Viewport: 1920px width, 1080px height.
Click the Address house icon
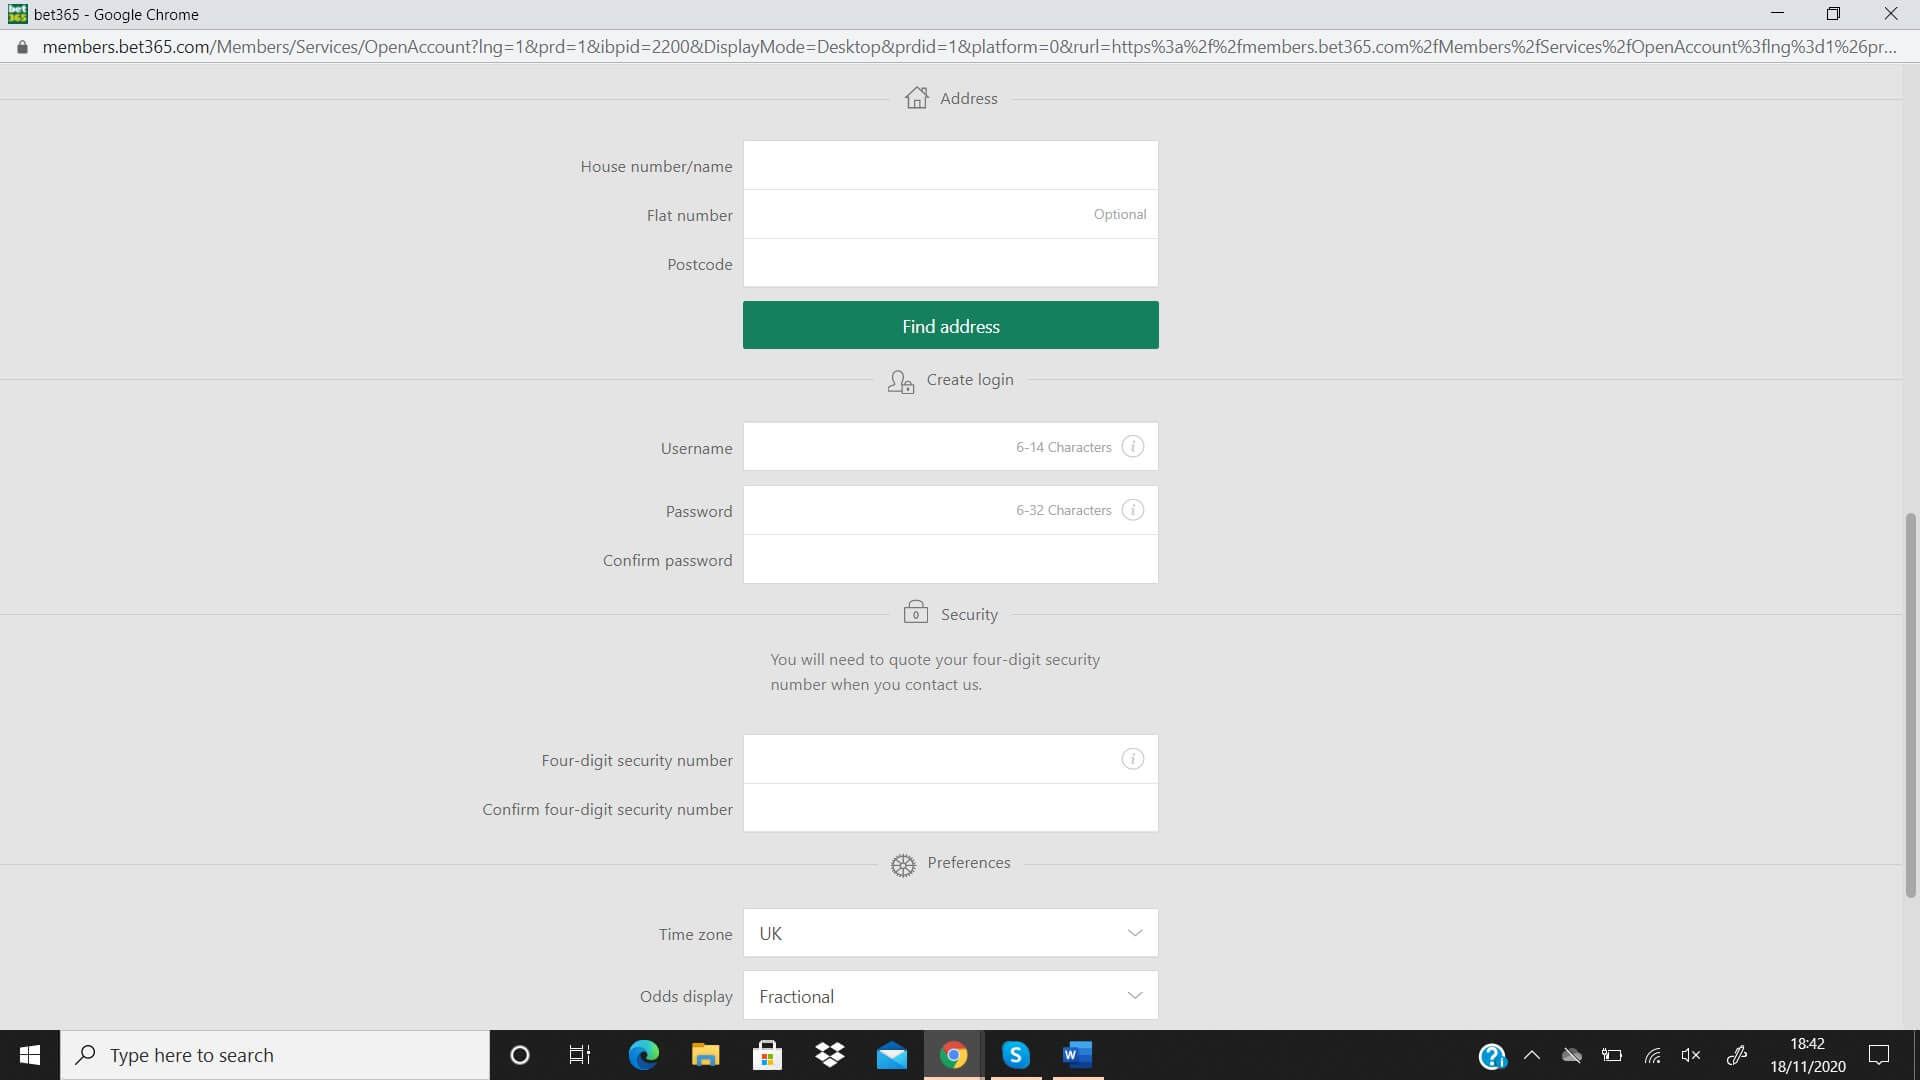916,97
